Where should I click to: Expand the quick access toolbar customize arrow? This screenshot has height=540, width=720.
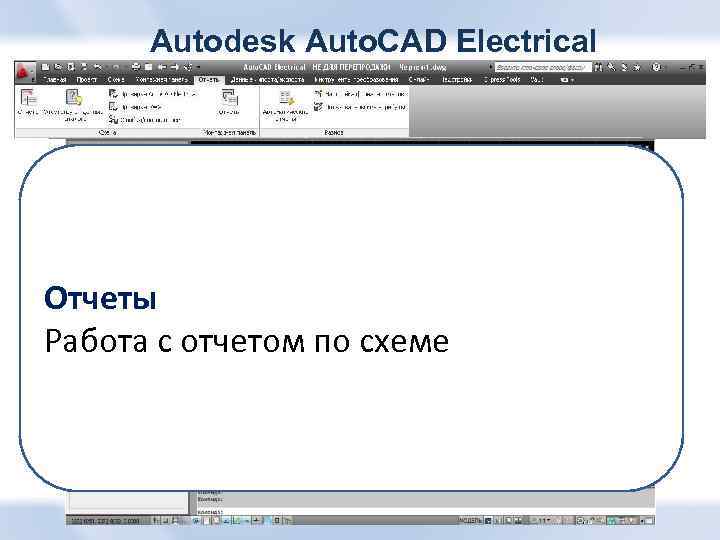198,68
